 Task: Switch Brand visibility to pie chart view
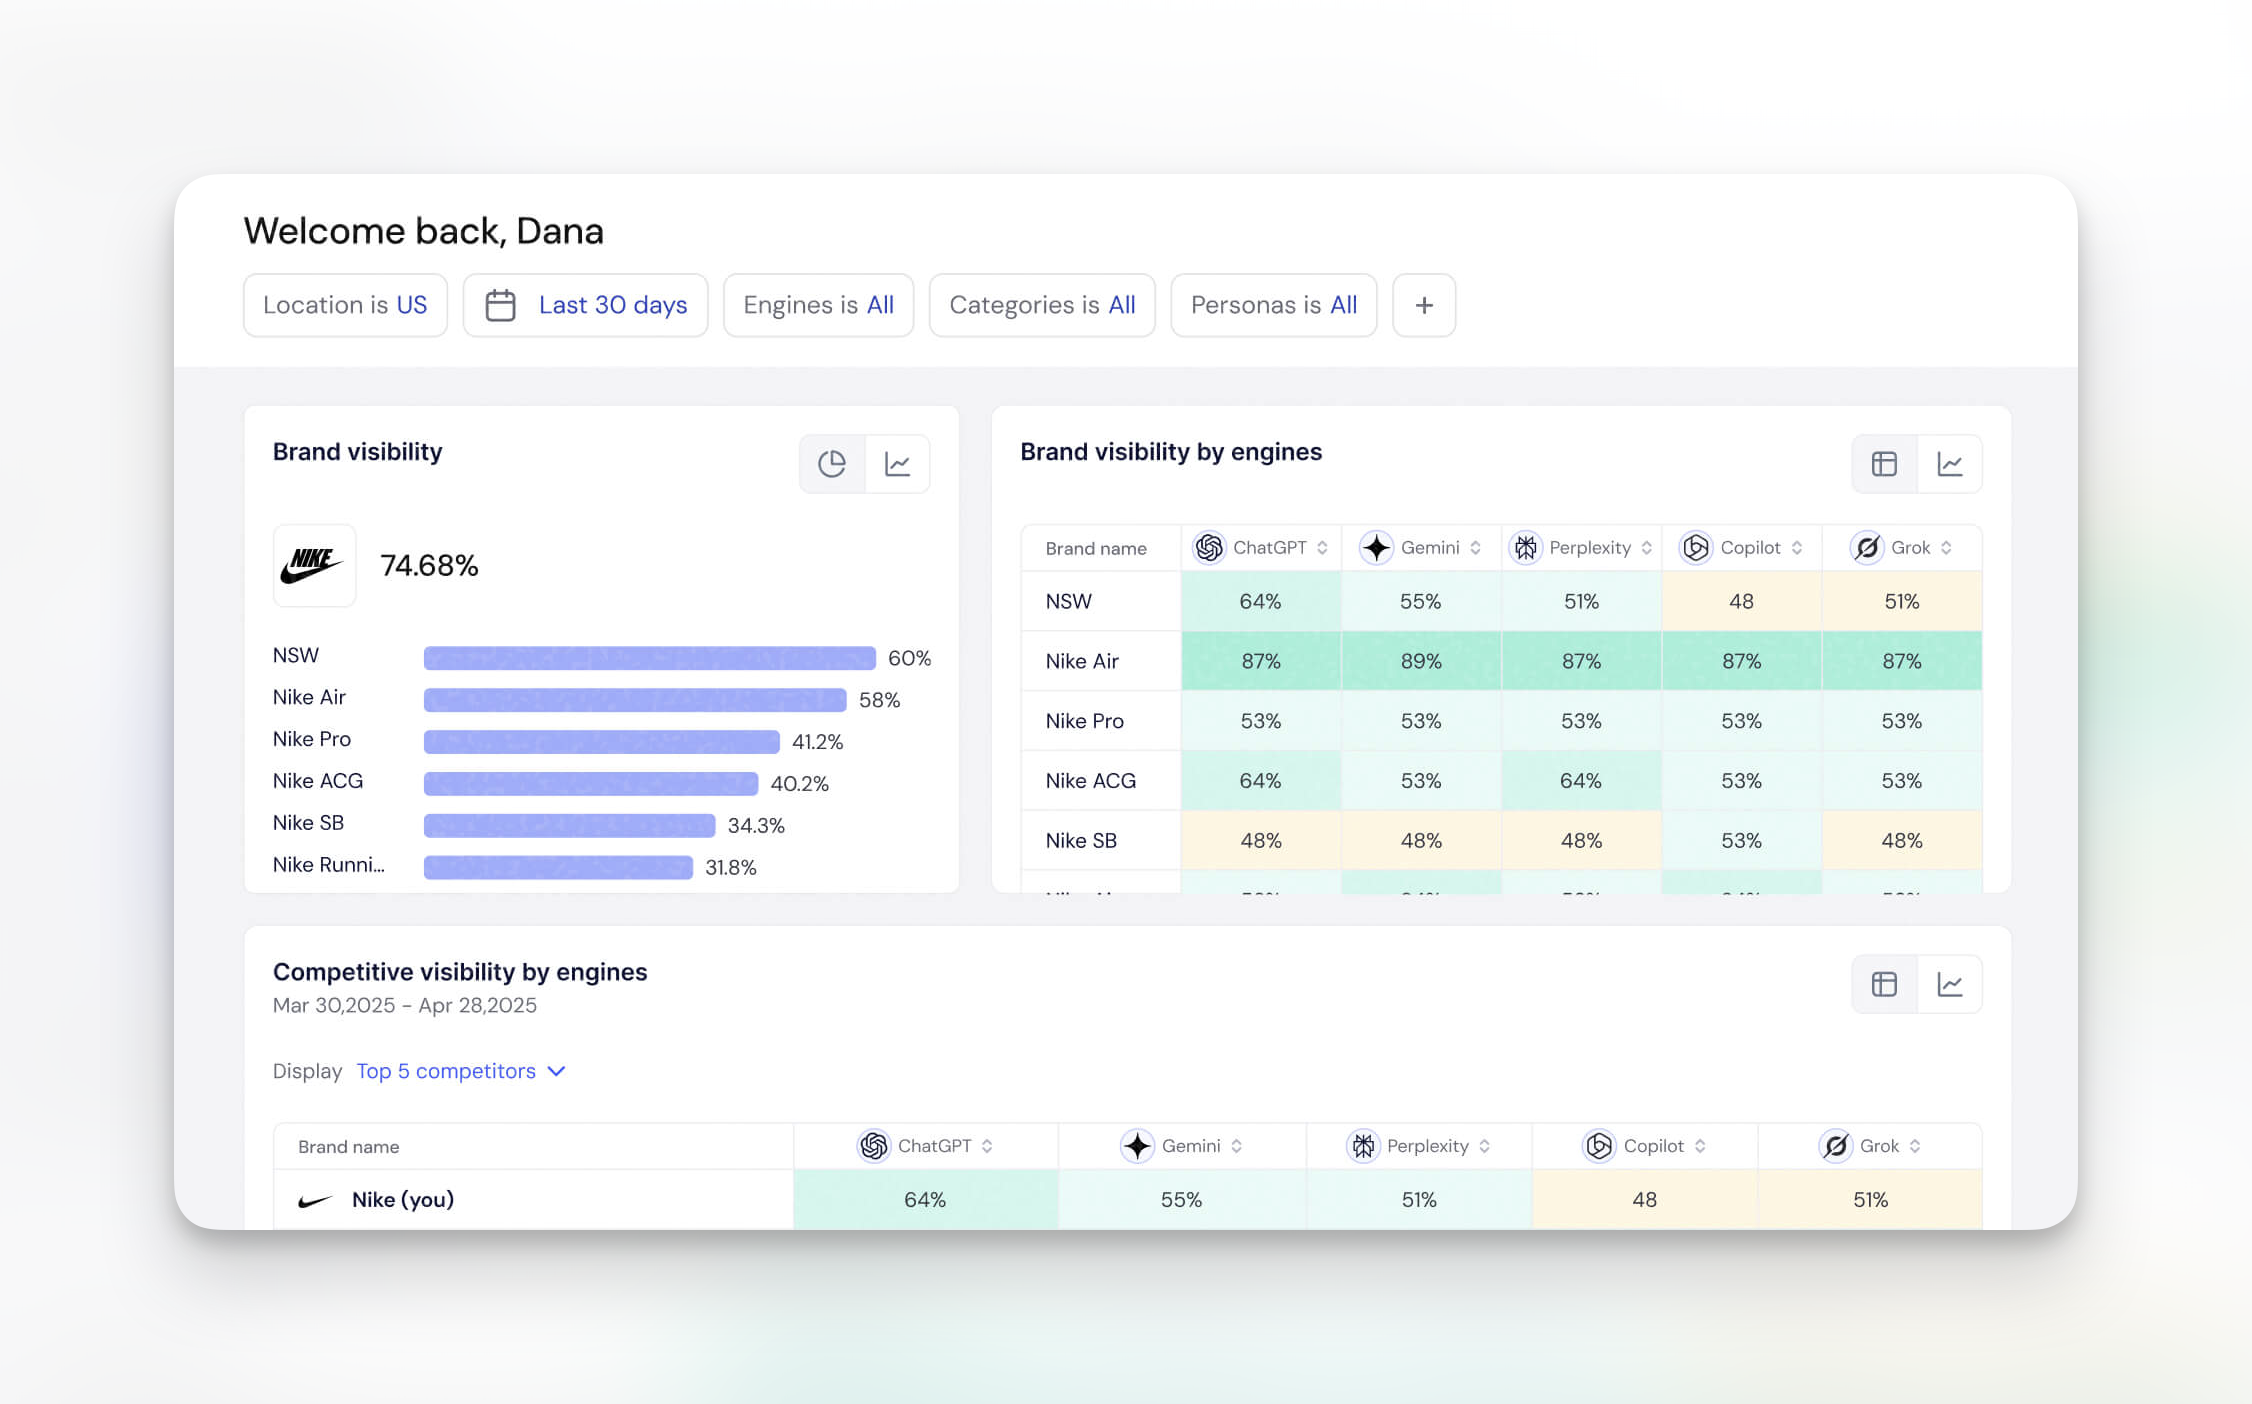tap(832, 464)
